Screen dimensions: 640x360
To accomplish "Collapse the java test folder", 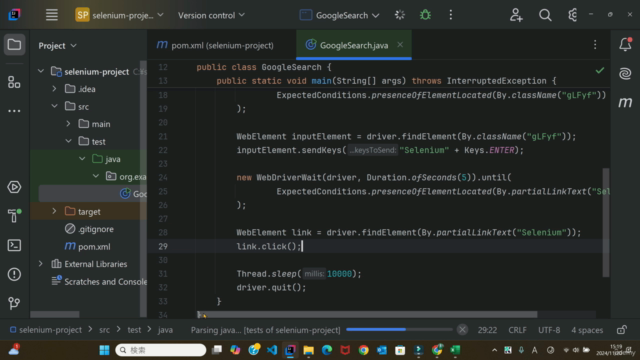I will 82,159.
